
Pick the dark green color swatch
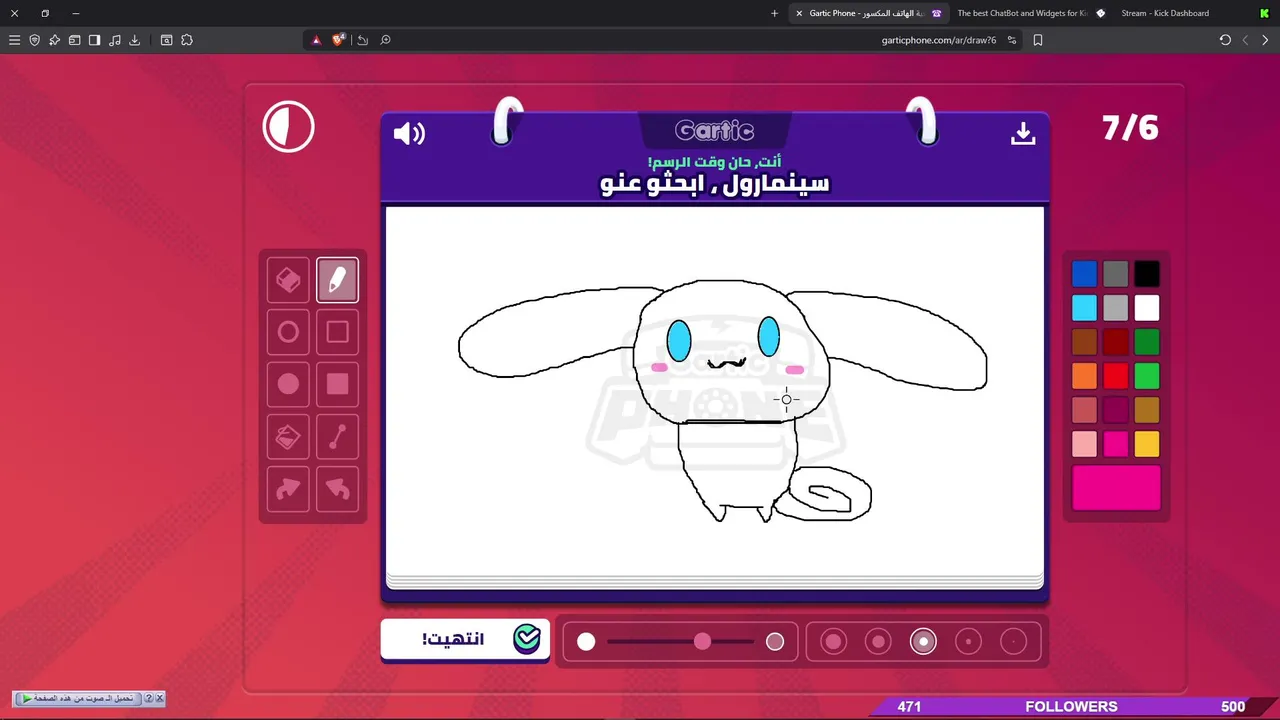(x=1147, y=342)
